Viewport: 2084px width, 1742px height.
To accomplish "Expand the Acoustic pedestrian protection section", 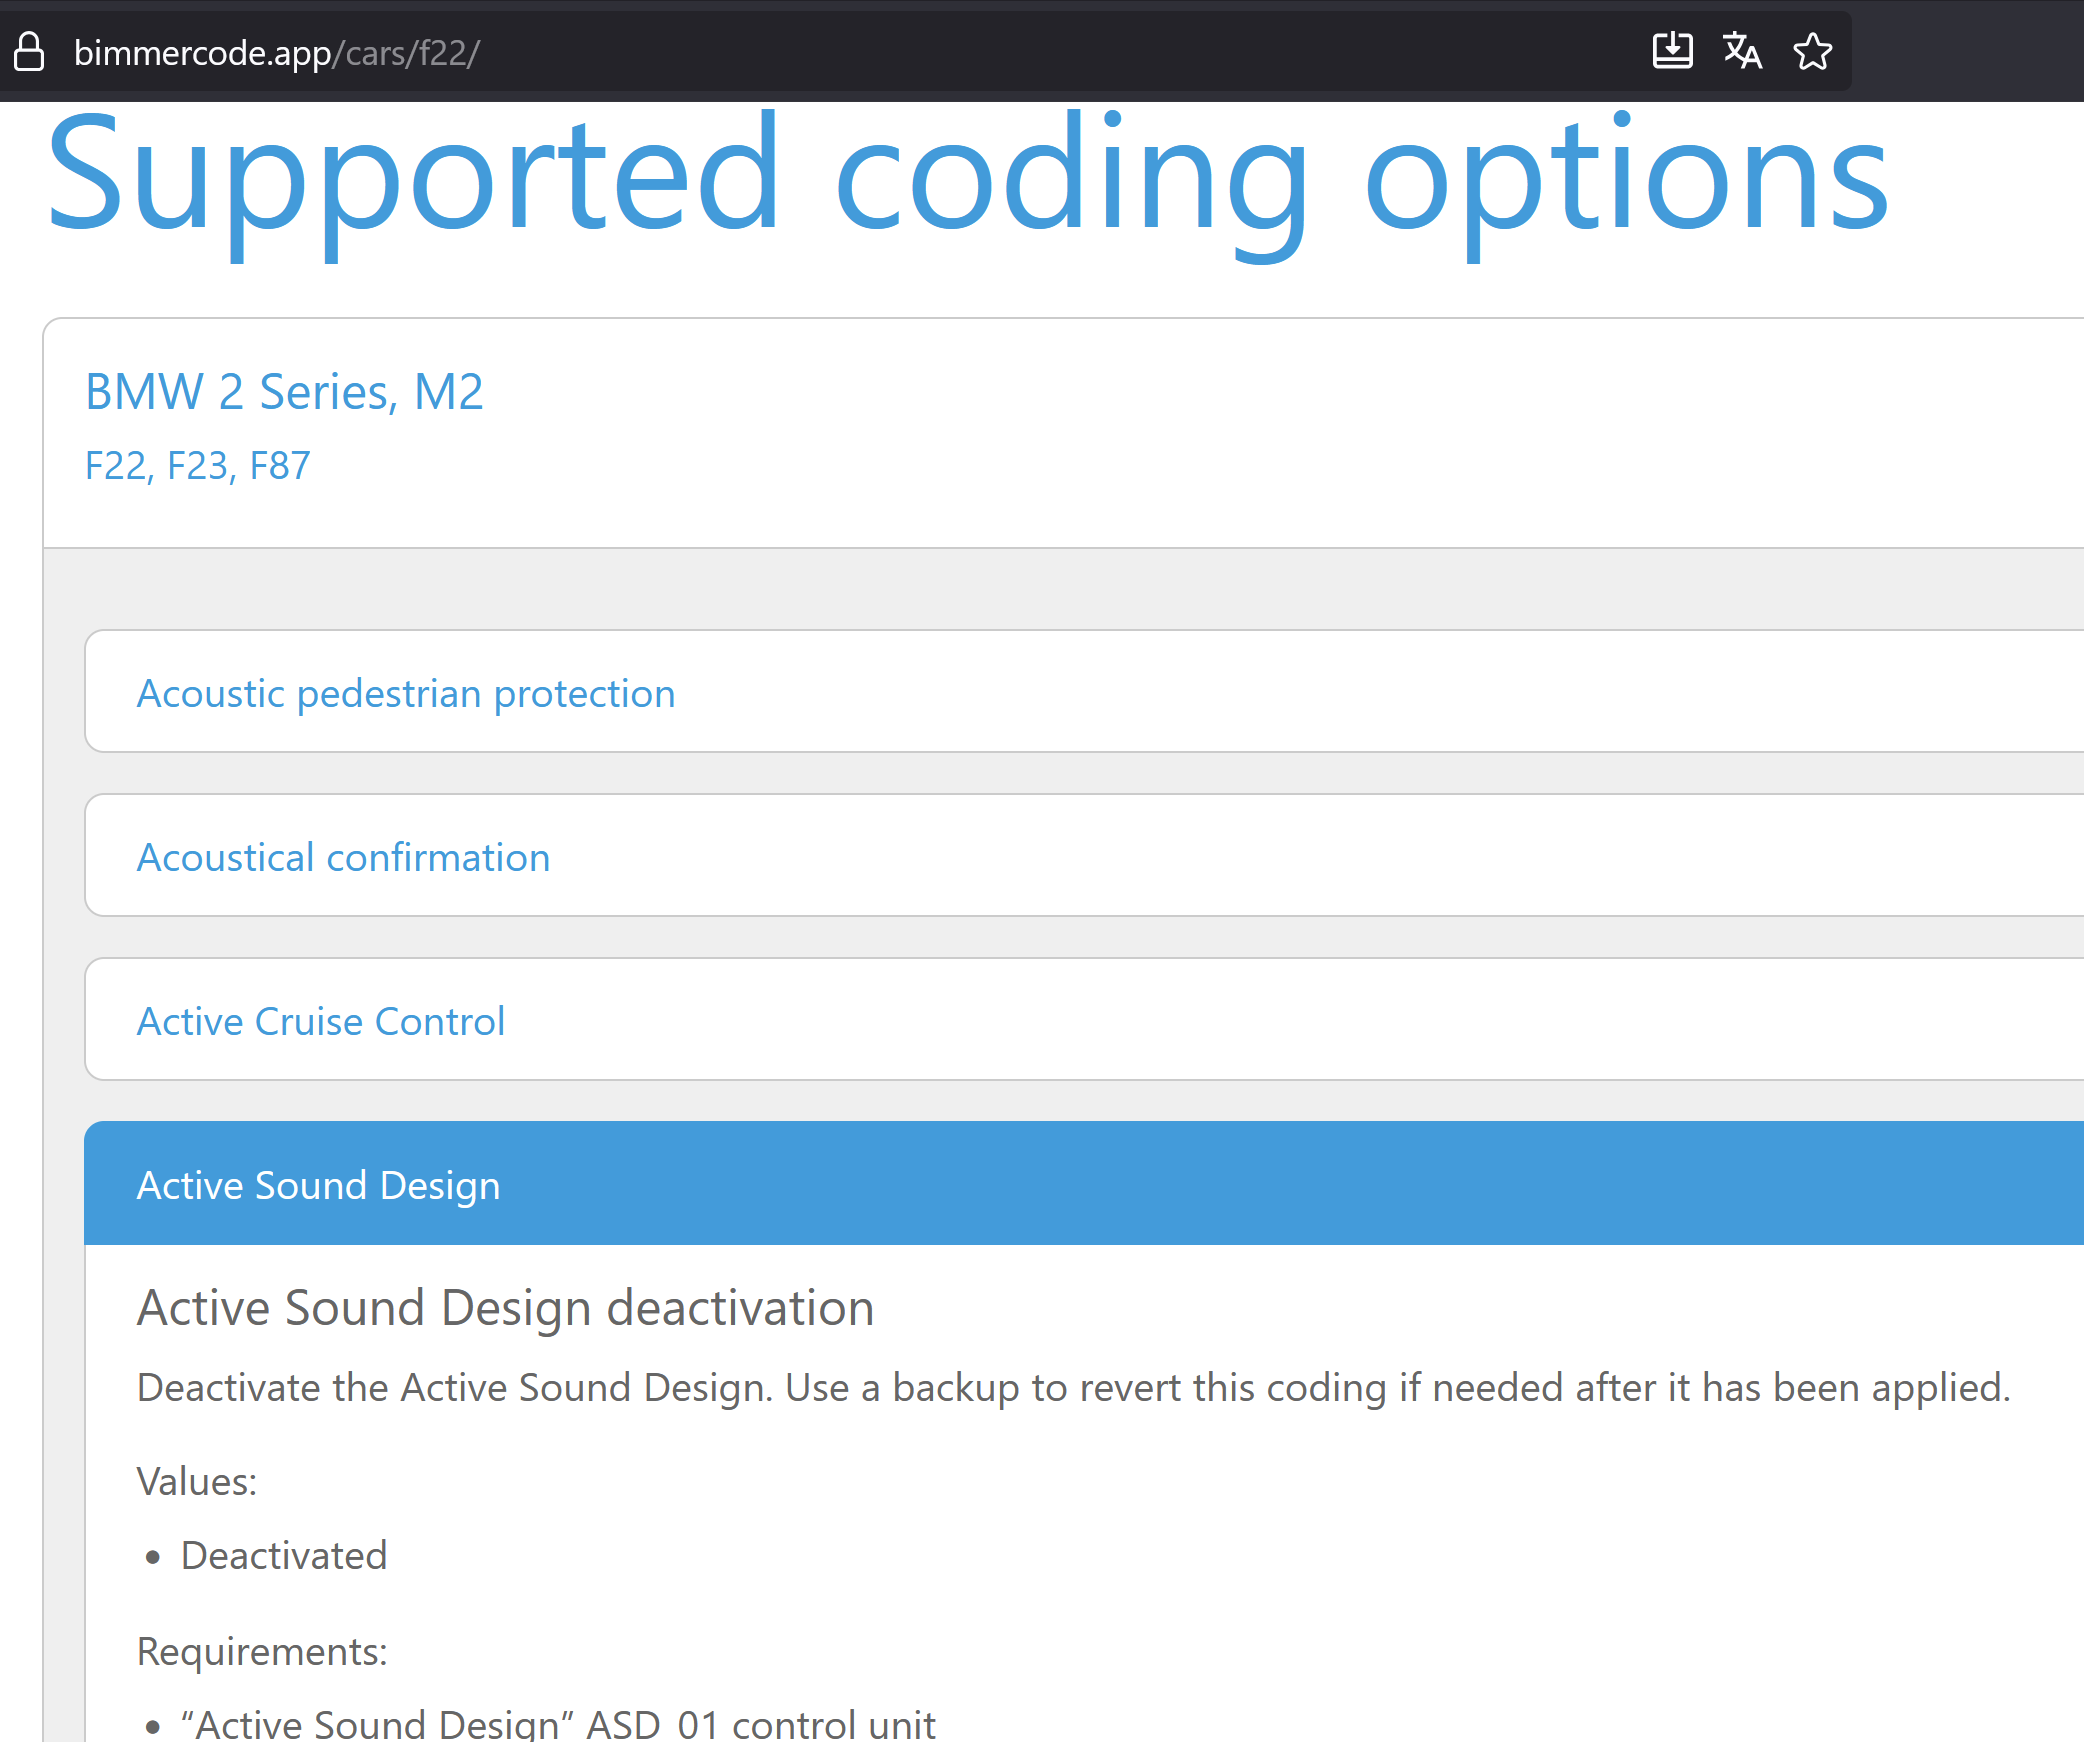I will pyautogui.click(x=1084, y=692).
